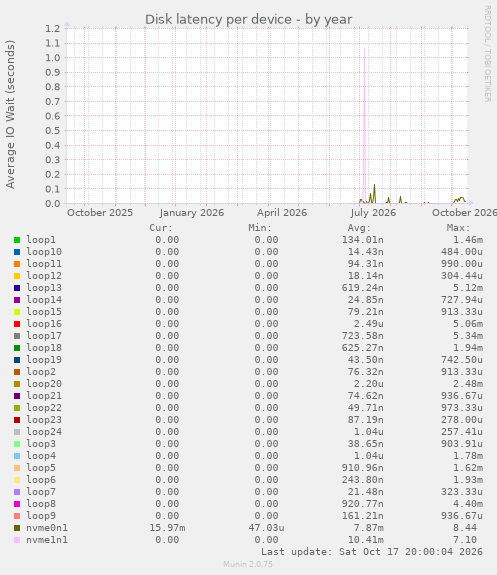This screenshot has height=575, width=497.
Task: Click the loop13 max value 5.12m
Action: (x=468, y=288)
